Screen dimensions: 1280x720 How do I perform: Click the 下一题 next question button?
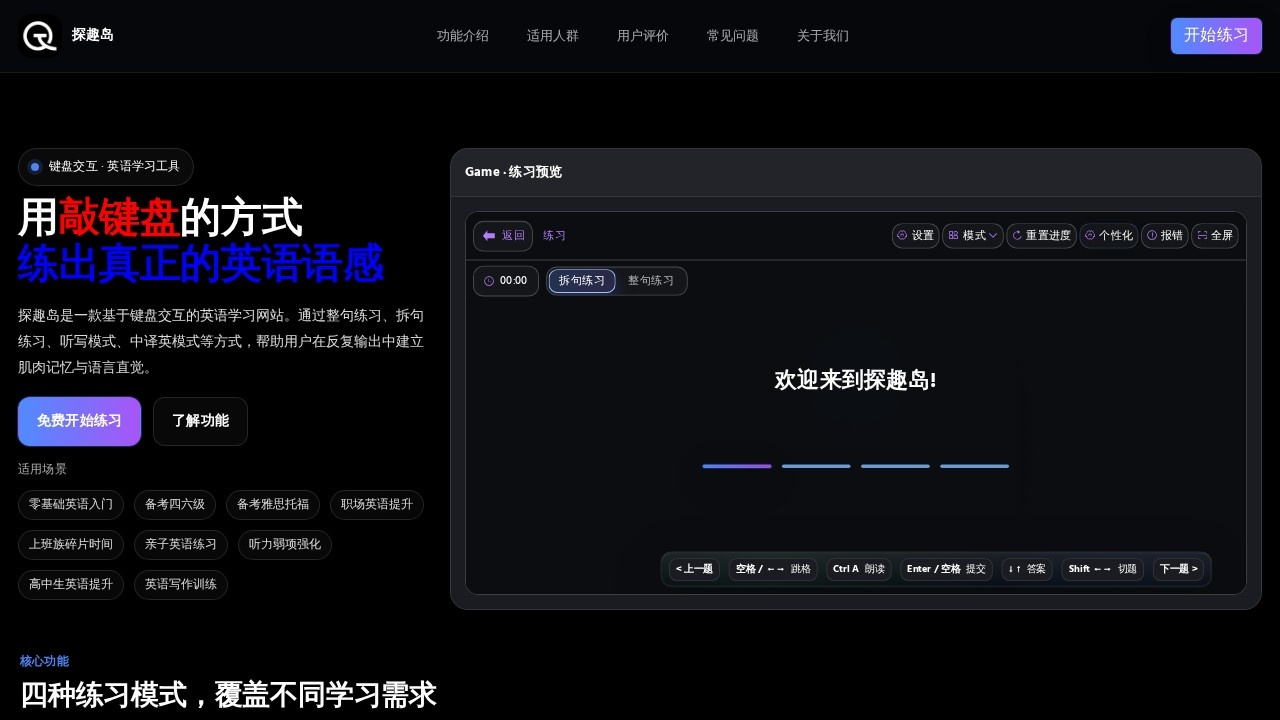tap(1178, 569)
